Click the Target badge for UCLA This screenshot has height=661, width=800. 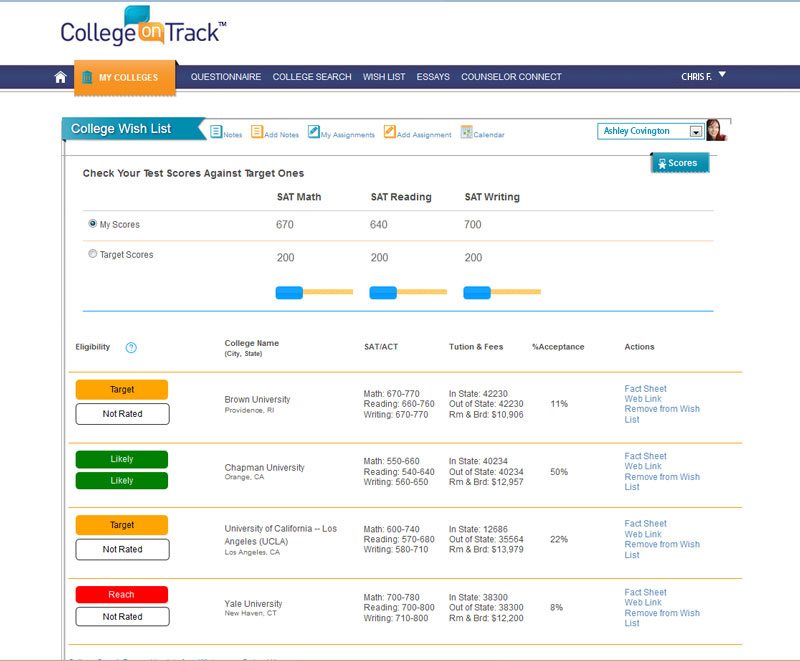click(122, 525)
